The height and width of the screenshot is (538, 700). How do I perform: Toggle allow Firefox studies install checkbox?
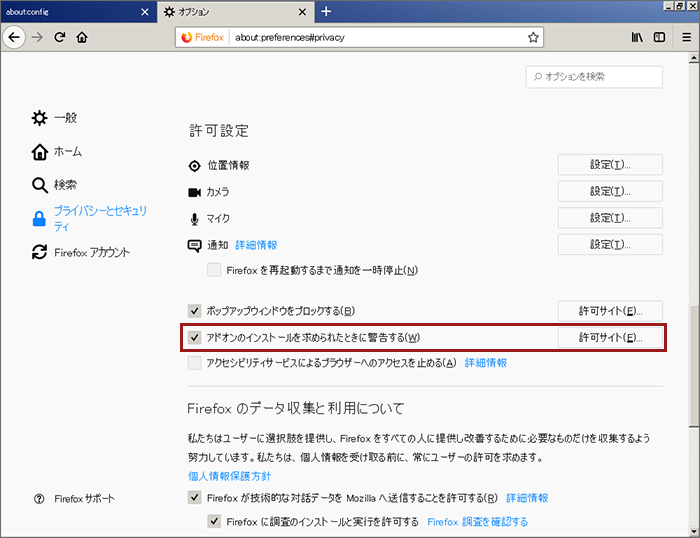[x=214, y=521]
